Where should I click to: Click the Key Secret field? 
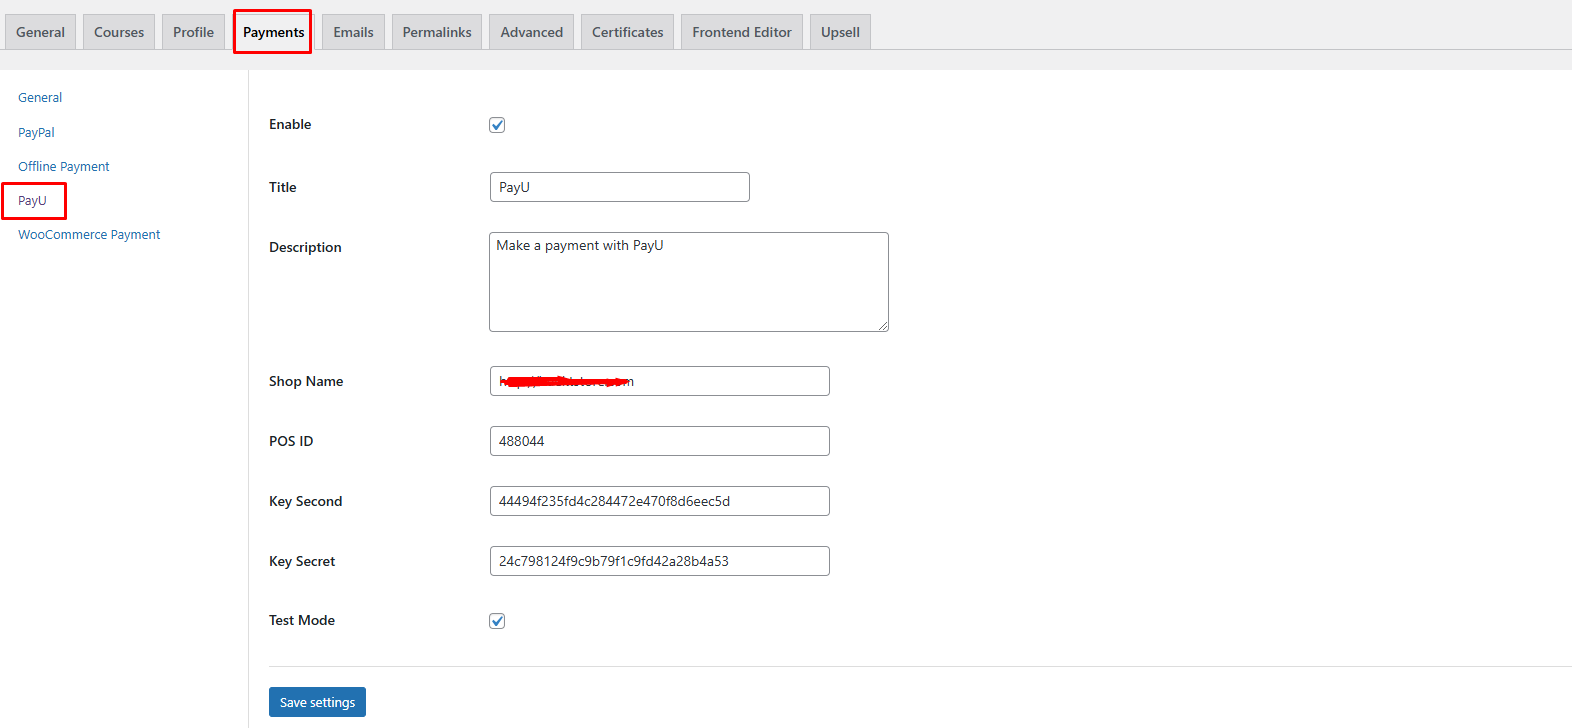pos(660,561)
